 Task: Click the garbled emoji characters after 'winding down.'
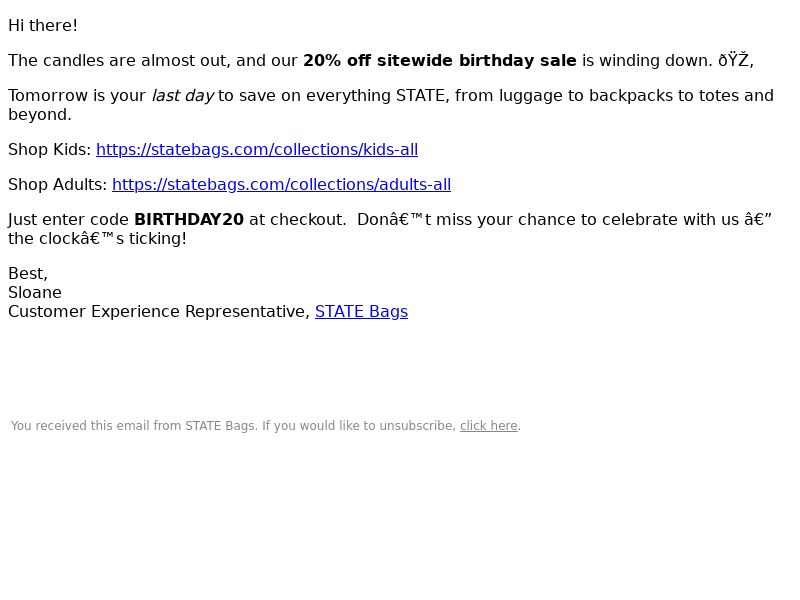pyautogui.click(x=736, y=61)
